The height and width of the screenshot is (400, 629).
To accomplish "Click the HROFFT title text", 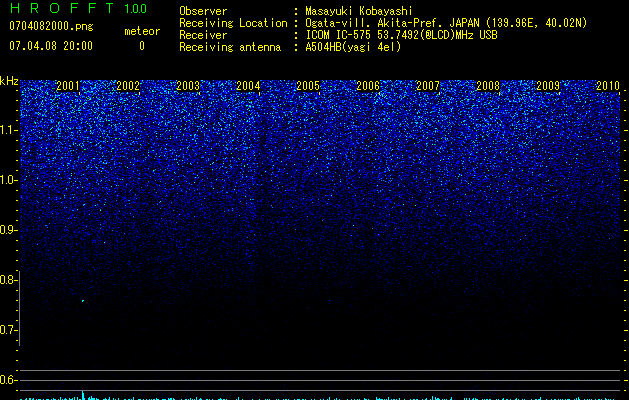I will click(x=62, y=8).
